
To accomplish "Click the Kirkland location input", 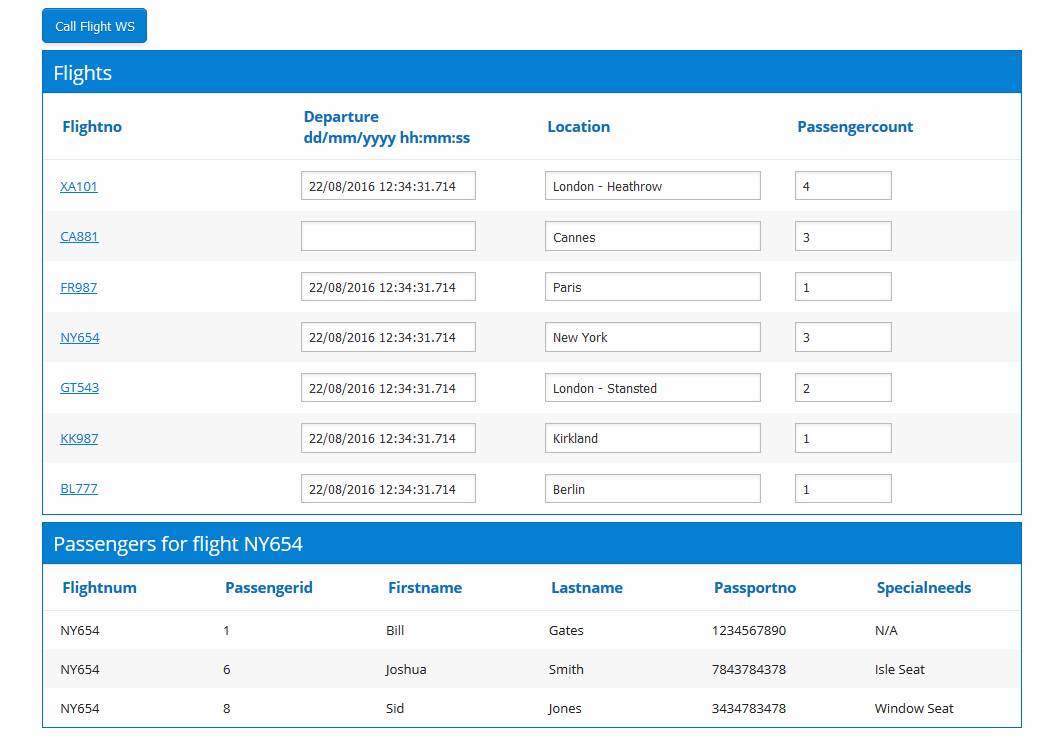I will click(x=652, y=439).
